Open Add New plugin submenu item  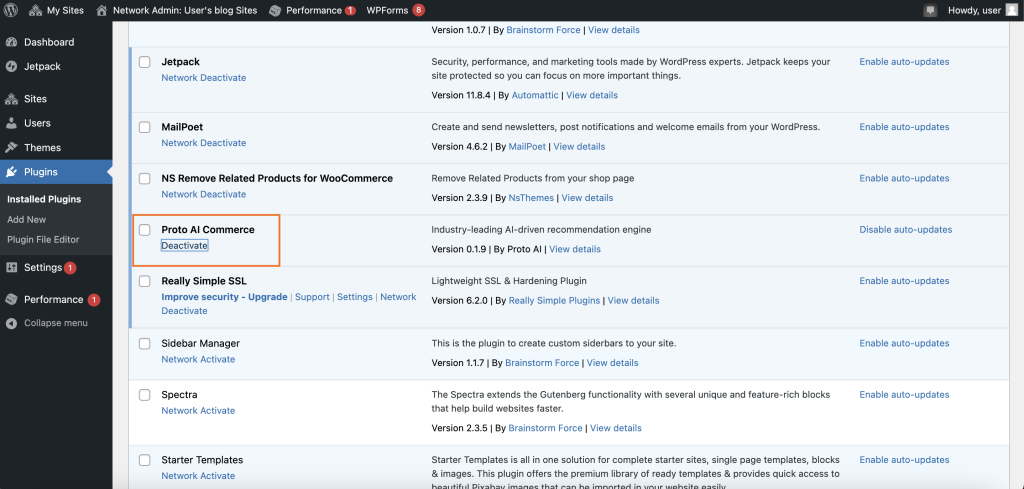pos(27,219)
